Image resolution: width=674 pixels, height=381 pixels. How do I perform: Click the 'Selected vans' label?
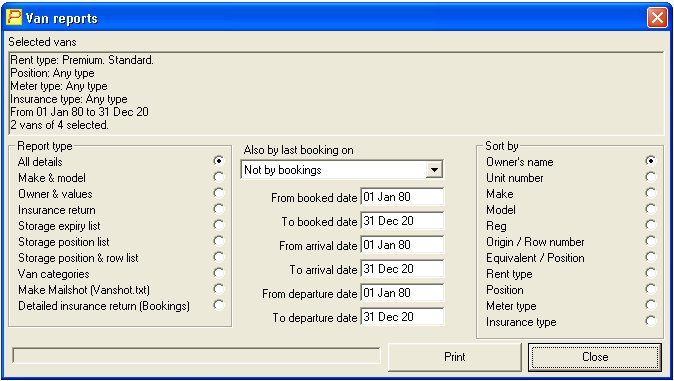pos(42,42)
